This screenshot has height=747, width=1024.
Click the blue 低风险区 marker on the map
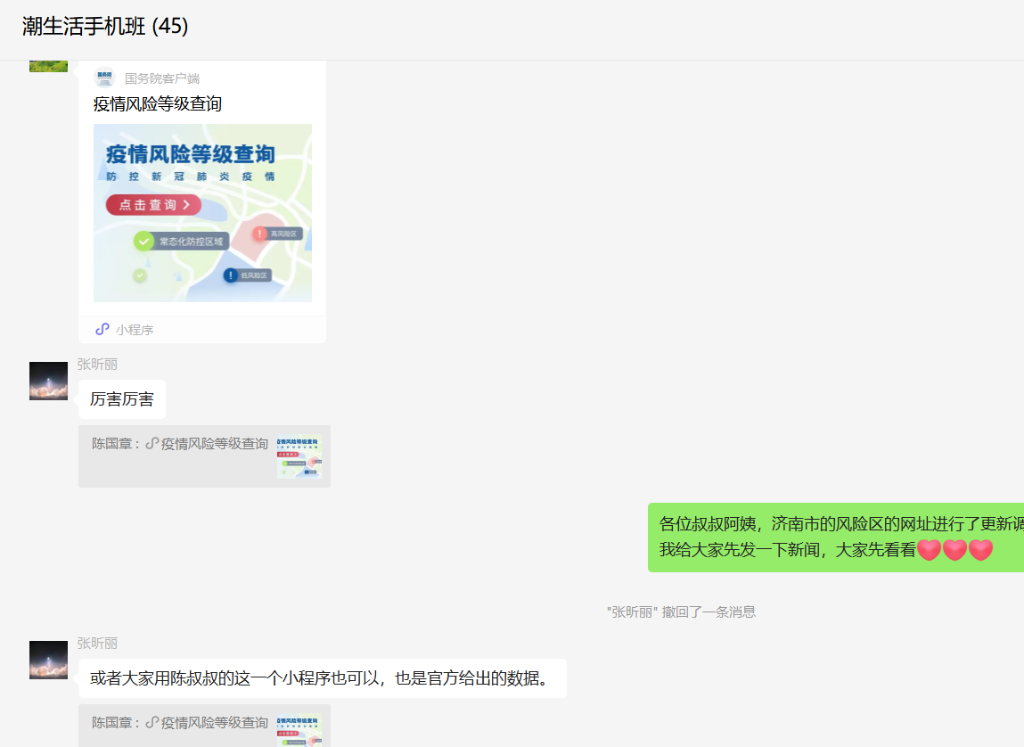tap(231, 275)
